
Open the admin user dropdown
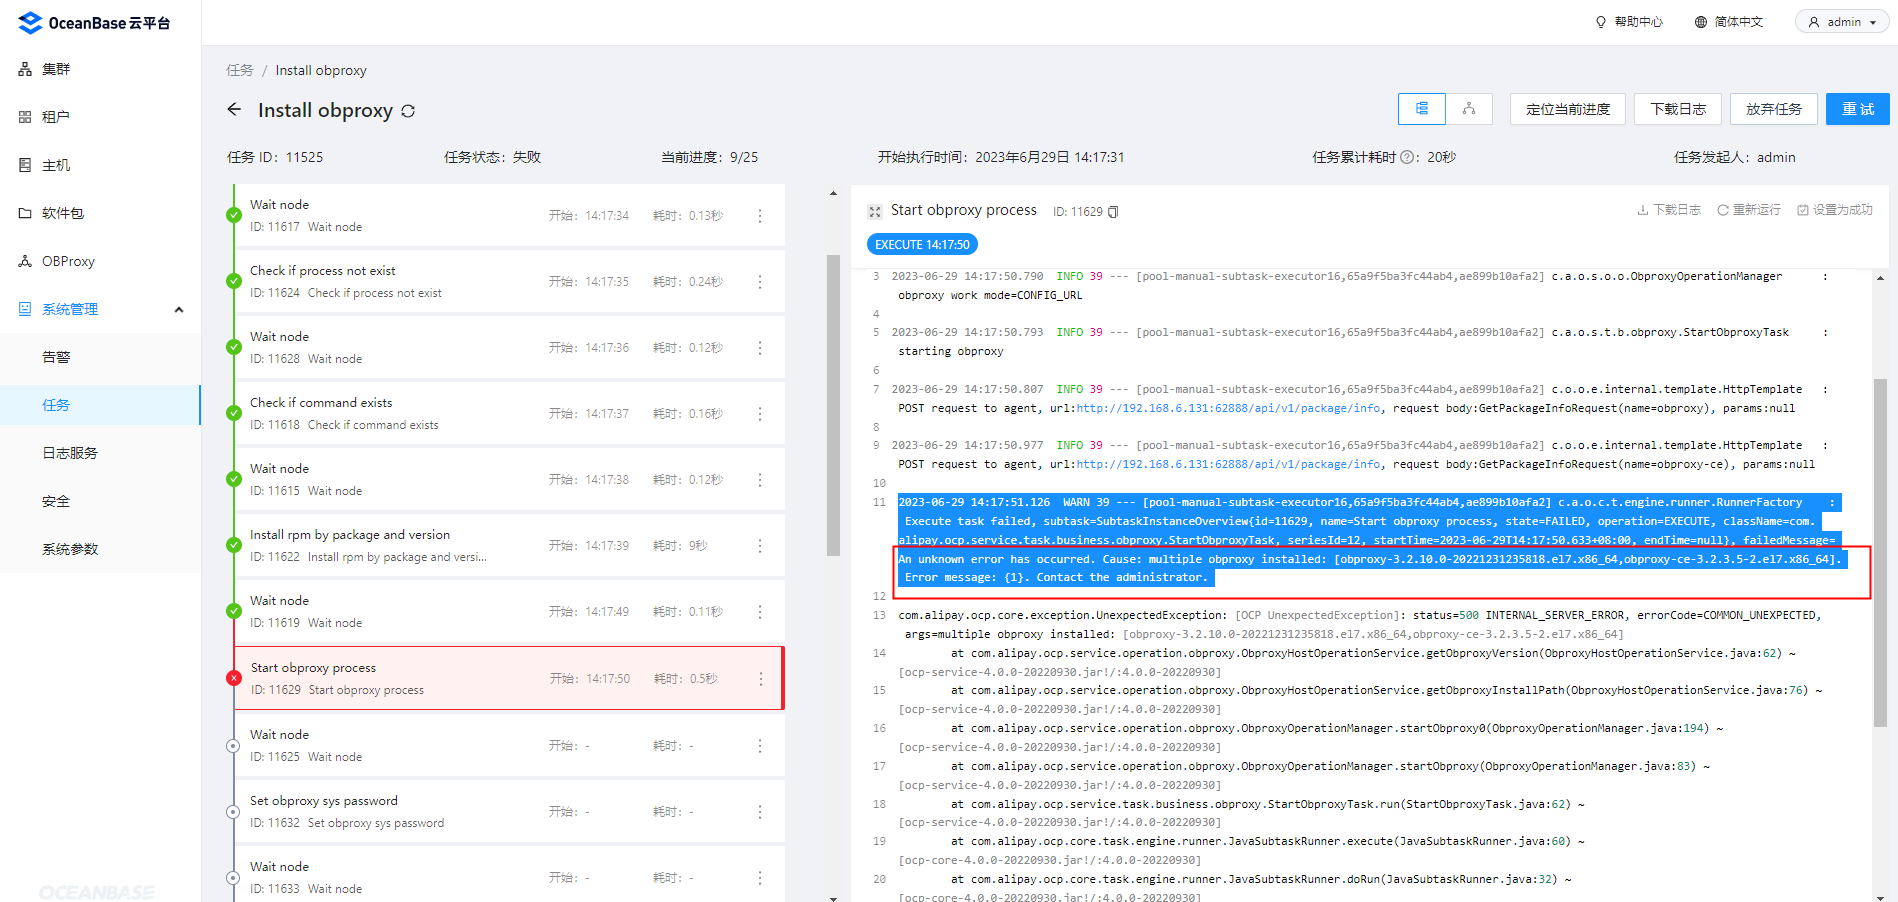1842,22
